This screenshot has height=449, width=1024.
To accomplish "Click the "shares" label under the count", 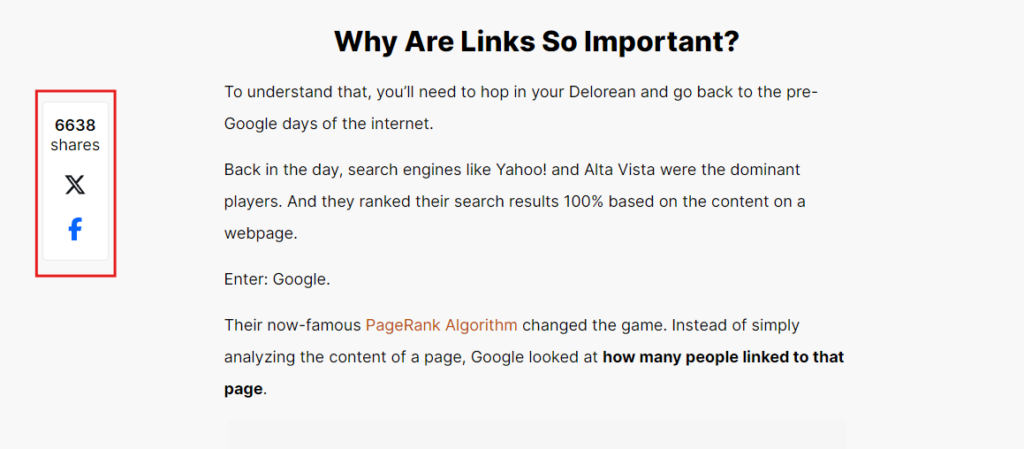I will 75,145.
